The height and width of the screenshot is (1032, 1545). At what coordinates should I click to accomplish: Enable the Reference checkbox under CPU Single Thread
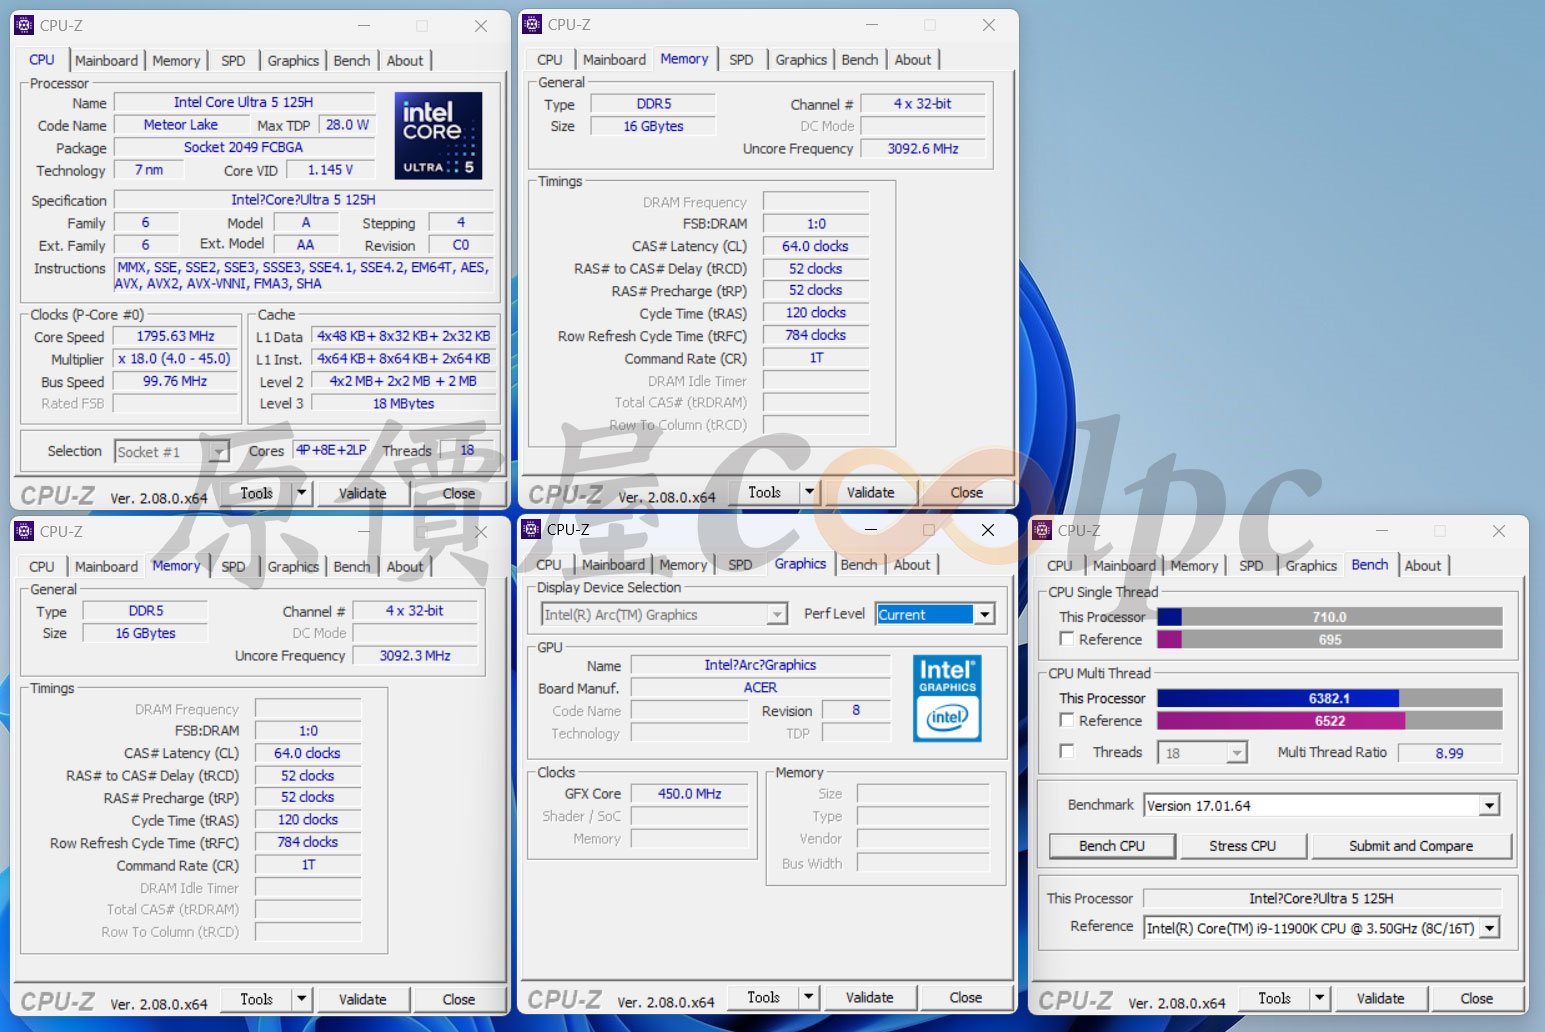pos(1067,638)
